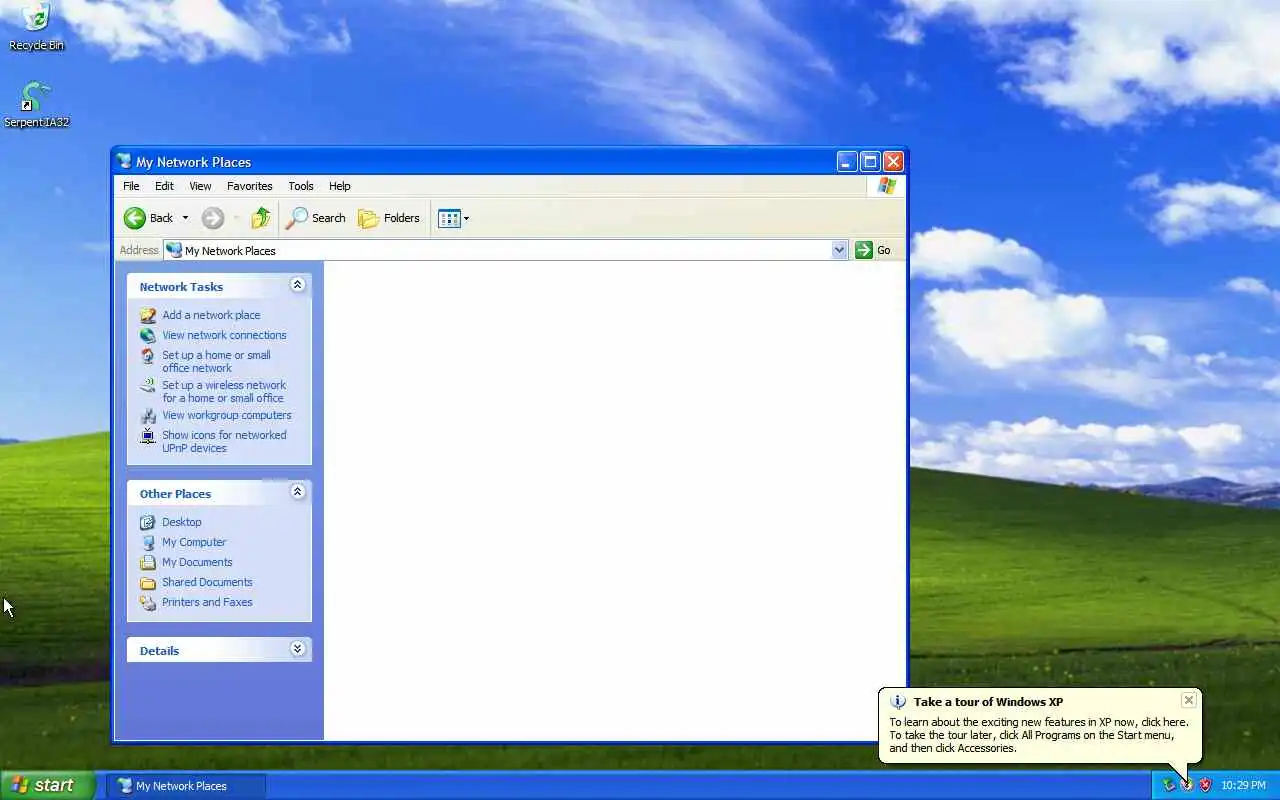Collapse the Network Tasks panel

(x=297, y=285)
